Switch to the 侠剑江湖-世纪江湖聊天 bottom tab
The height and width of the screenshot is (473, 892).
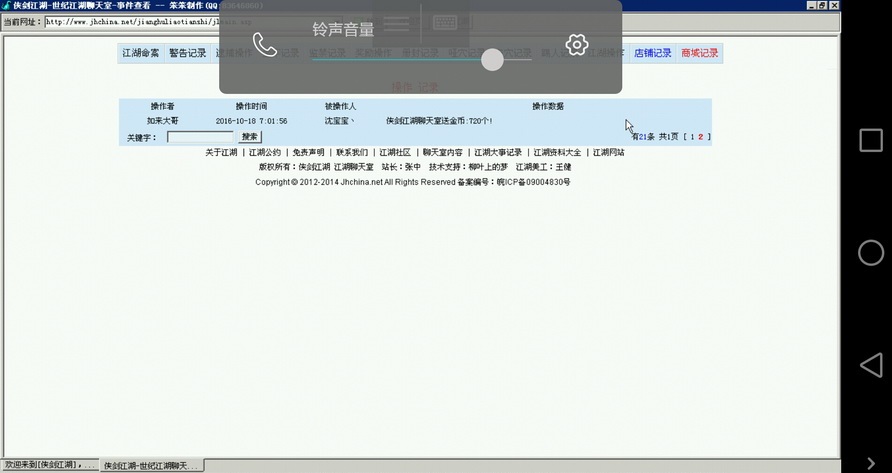152,466
